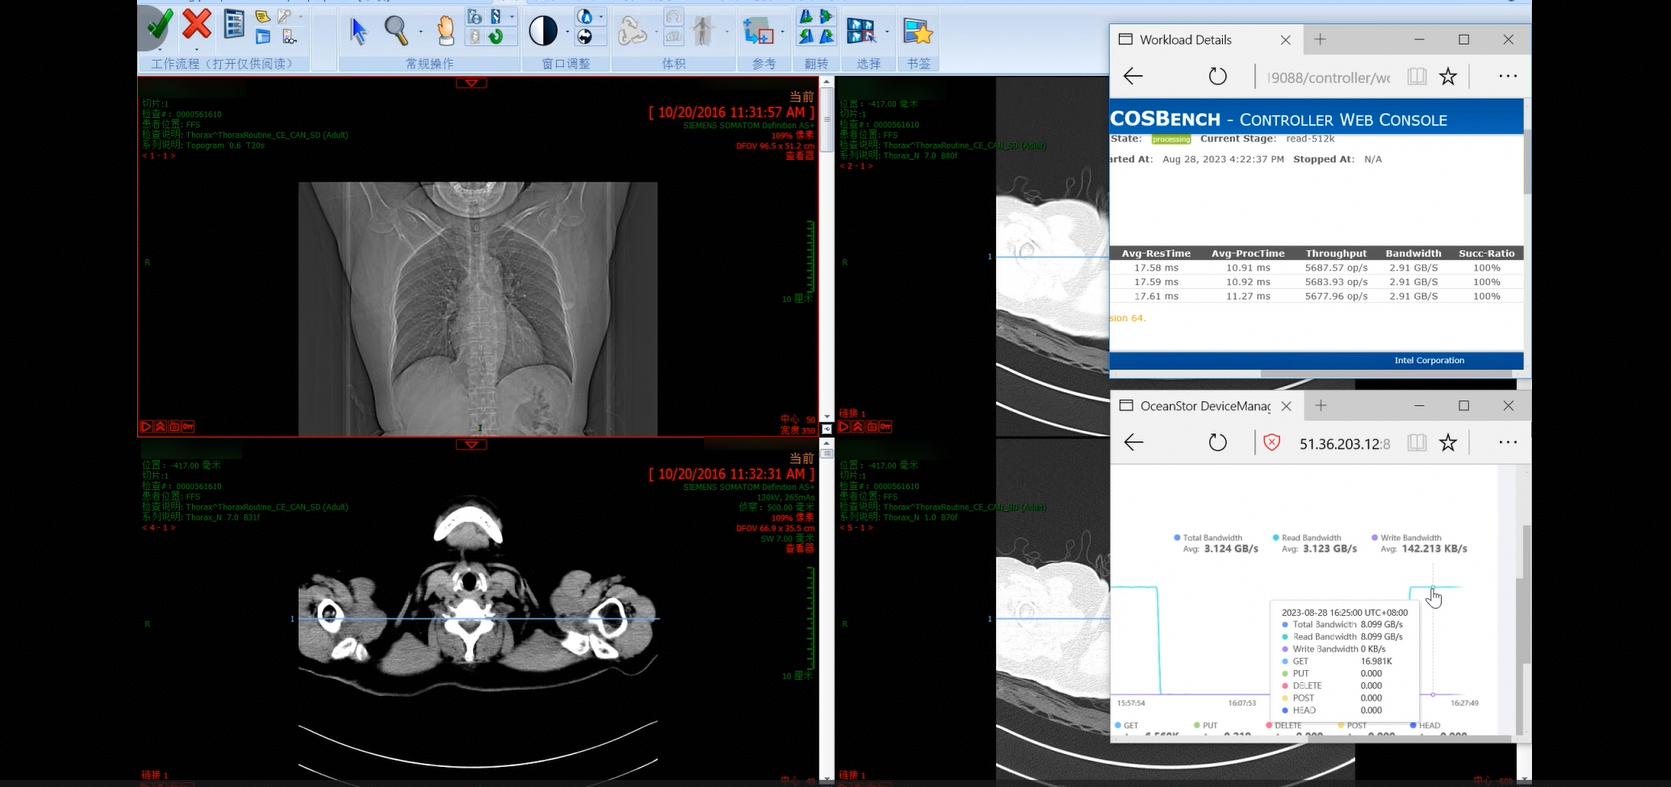Click back arrow in OceanStor window
The image size is (1671, 787).
(1133, 442)
